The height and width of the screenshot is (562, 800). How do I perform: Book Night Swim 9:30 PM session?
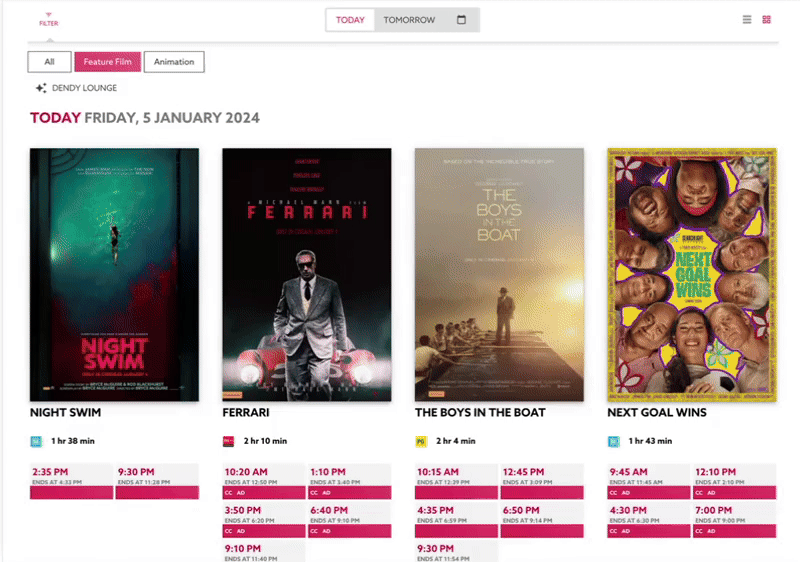pos(157,481)
